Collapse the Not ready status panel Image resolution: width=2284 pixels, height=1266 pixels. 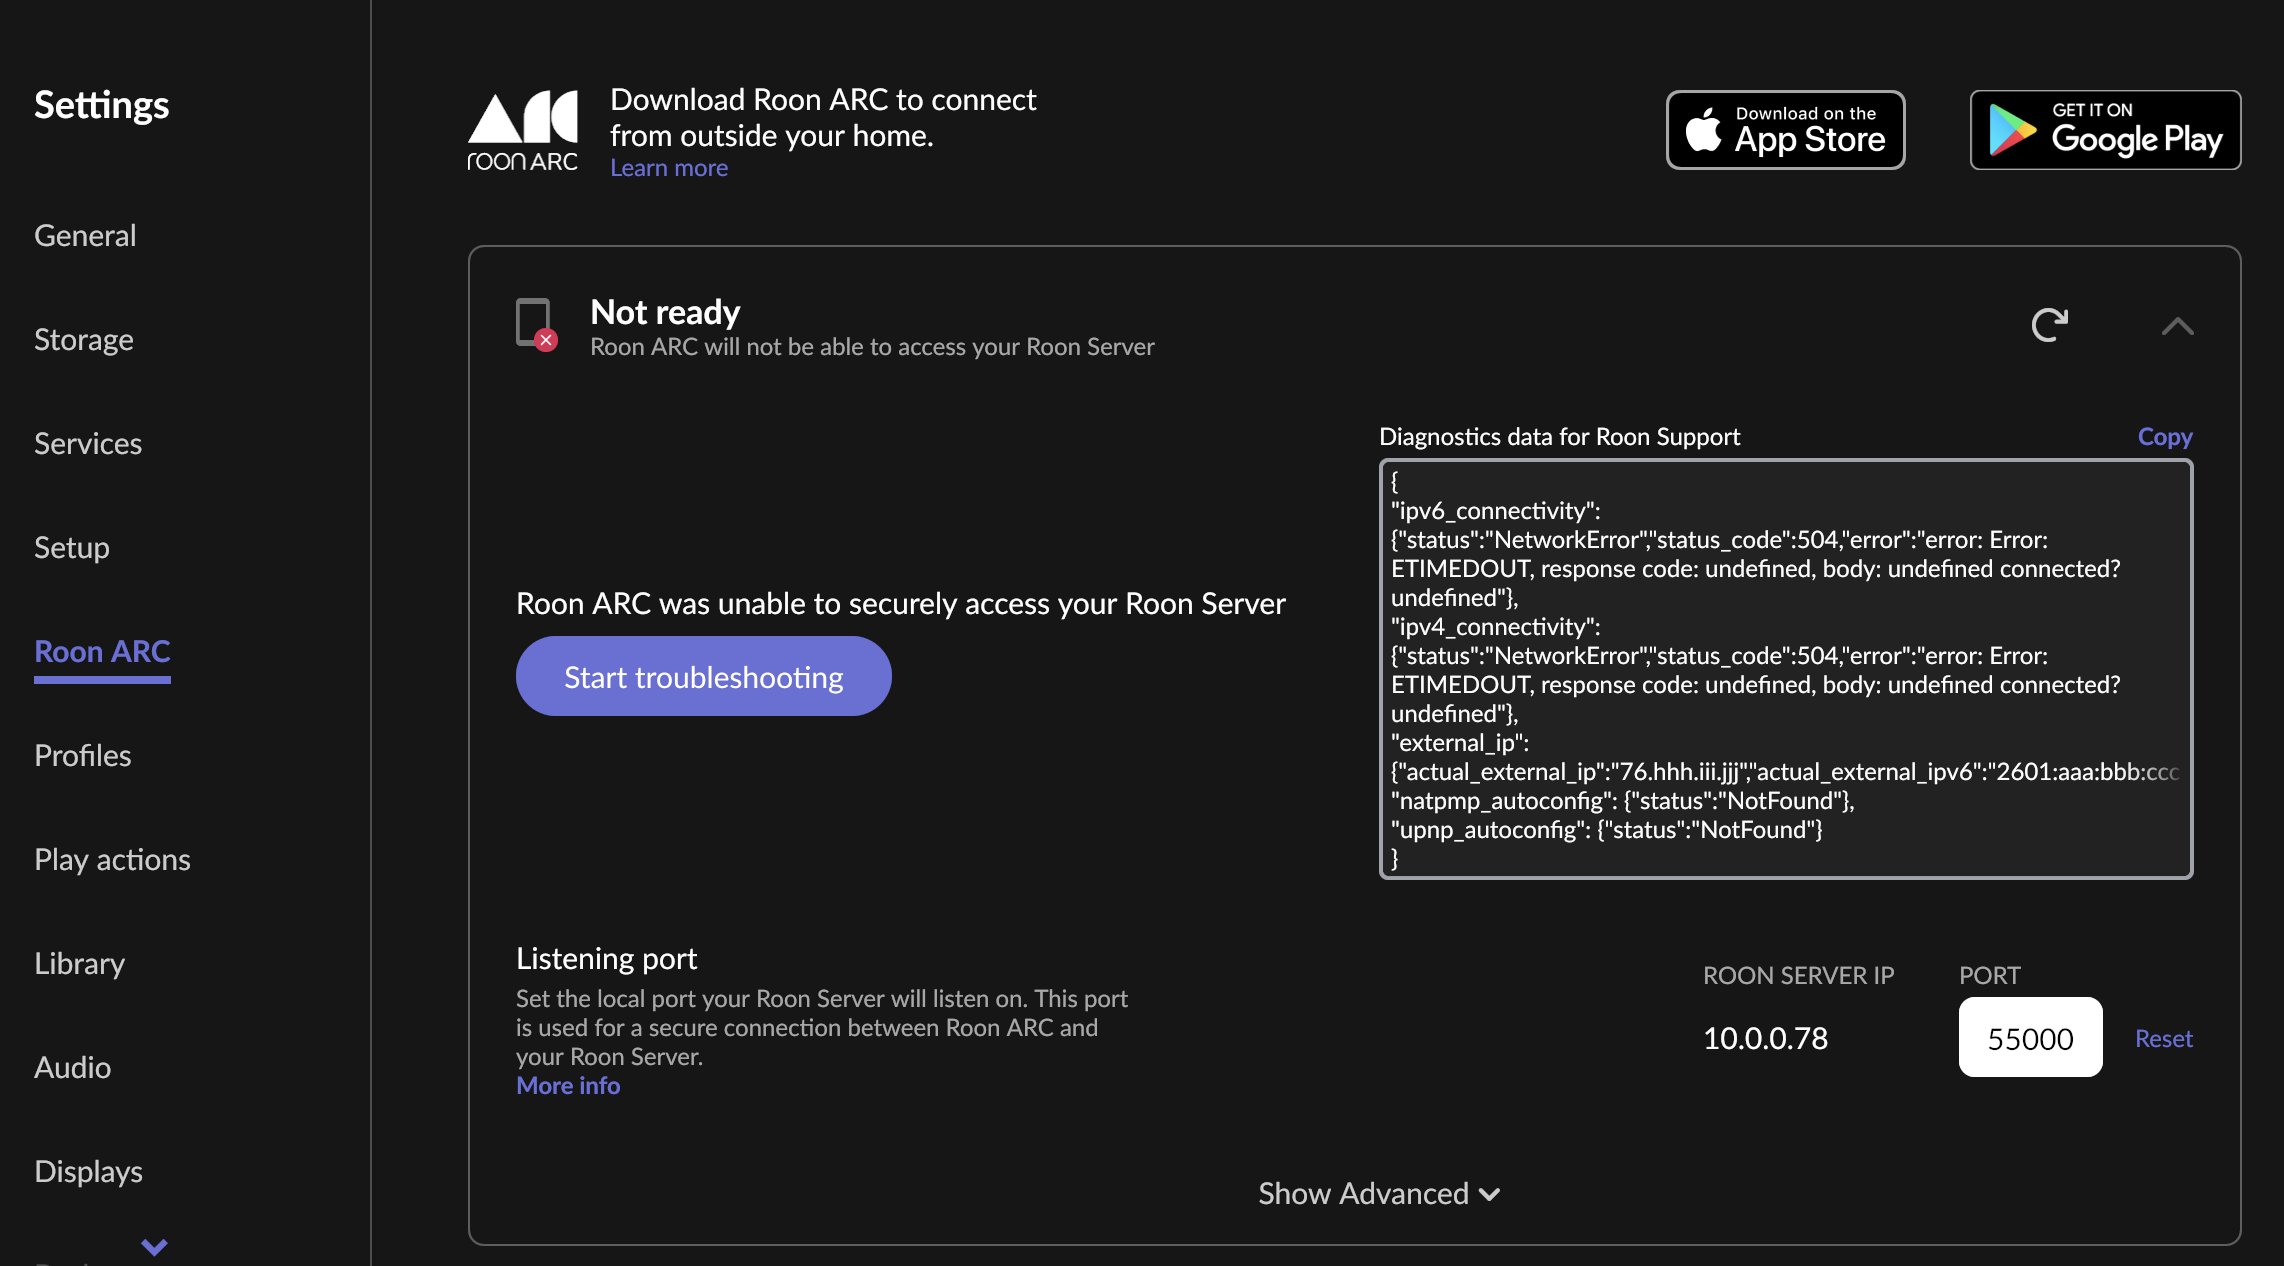[2177, 326]
